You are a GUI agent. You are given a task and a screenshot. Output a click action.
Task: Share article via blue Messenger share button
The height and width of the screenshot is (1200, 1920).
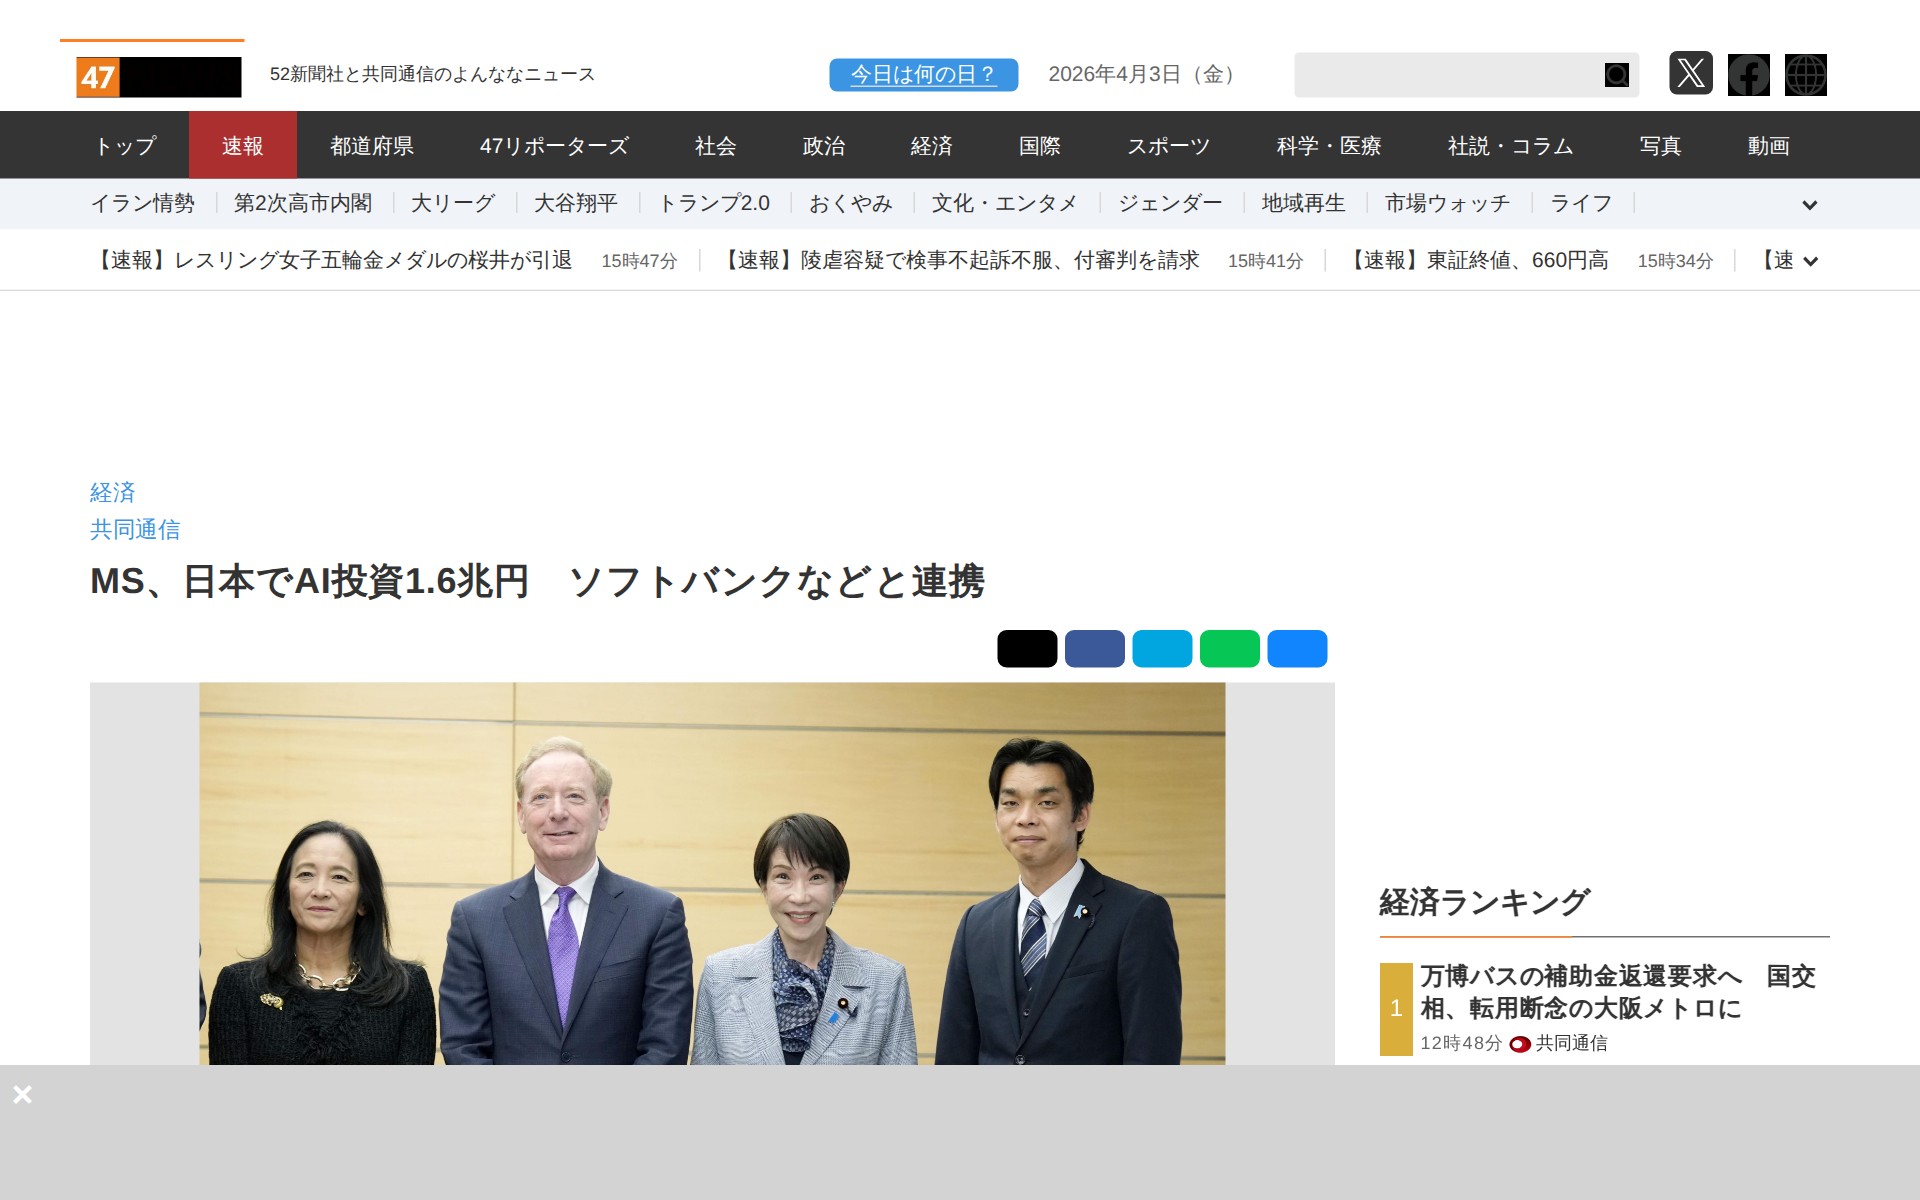click(x=1297, y=648)
